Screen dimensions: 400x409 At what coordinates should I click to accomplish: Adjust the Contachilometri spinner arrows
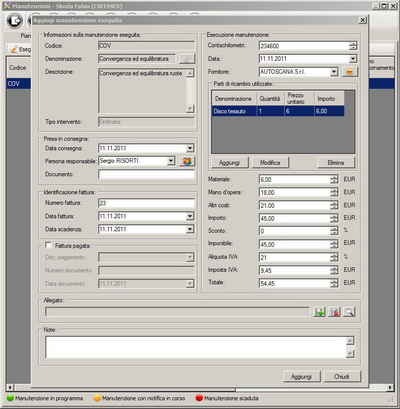pos(353,46)
